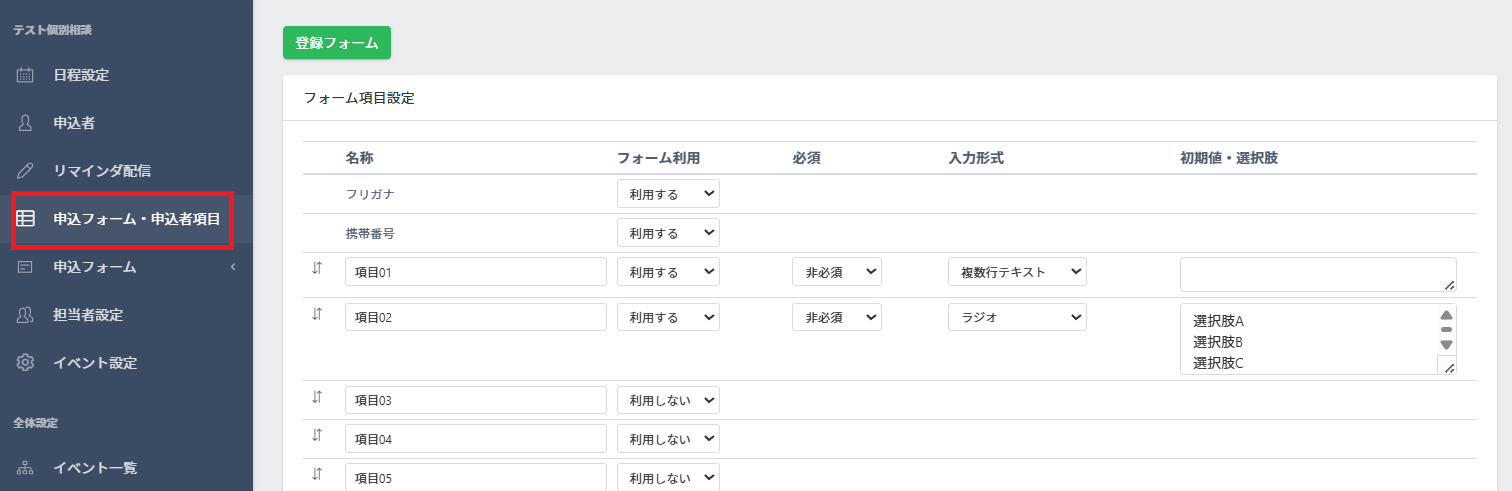The height and width of the screenshot is (491, 1512).
Task: Click the table icon for 申込フォーム・申込者項目
Action: pyautogui.click(x=26, y=219)
